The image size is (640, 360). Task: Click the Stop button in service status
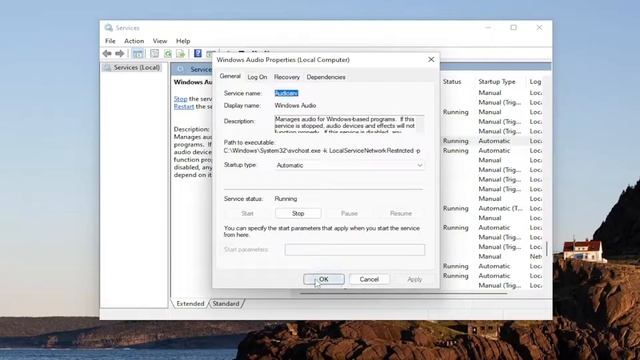[x=298, y=213]
